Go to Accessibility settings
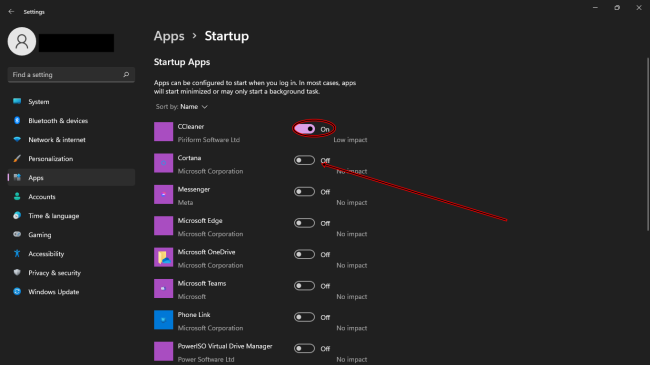The height and width of the screenshot is (365, 650). [71, 254]
